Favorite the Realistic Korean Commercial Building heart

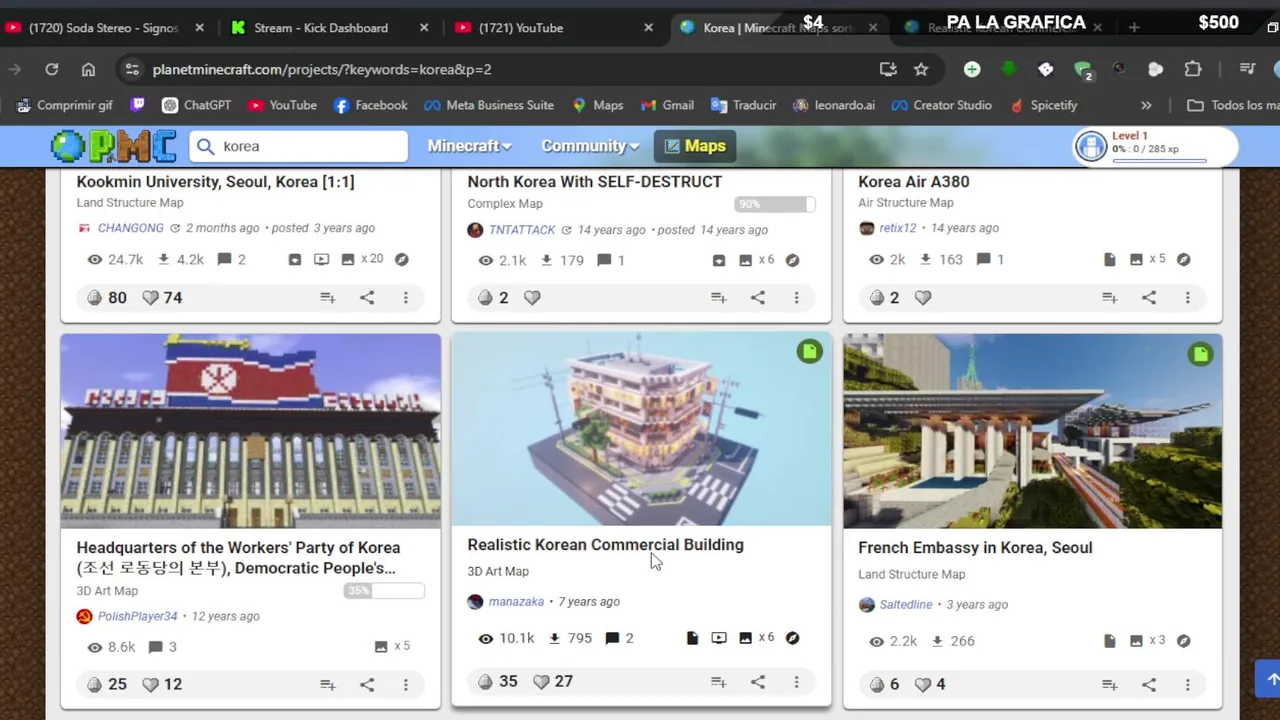[541, 682]
